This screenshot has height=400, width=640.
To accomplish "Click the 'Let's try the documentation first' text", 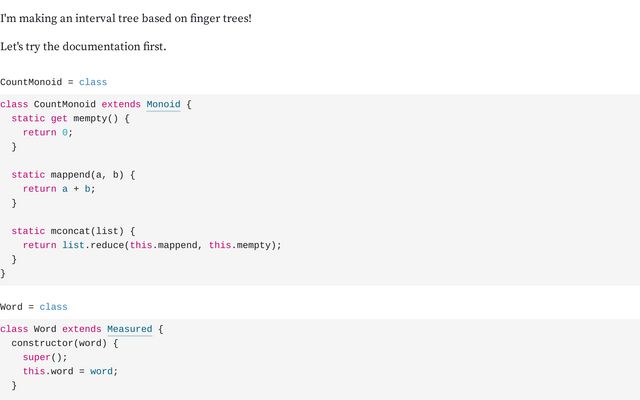I will coord(83,47).
